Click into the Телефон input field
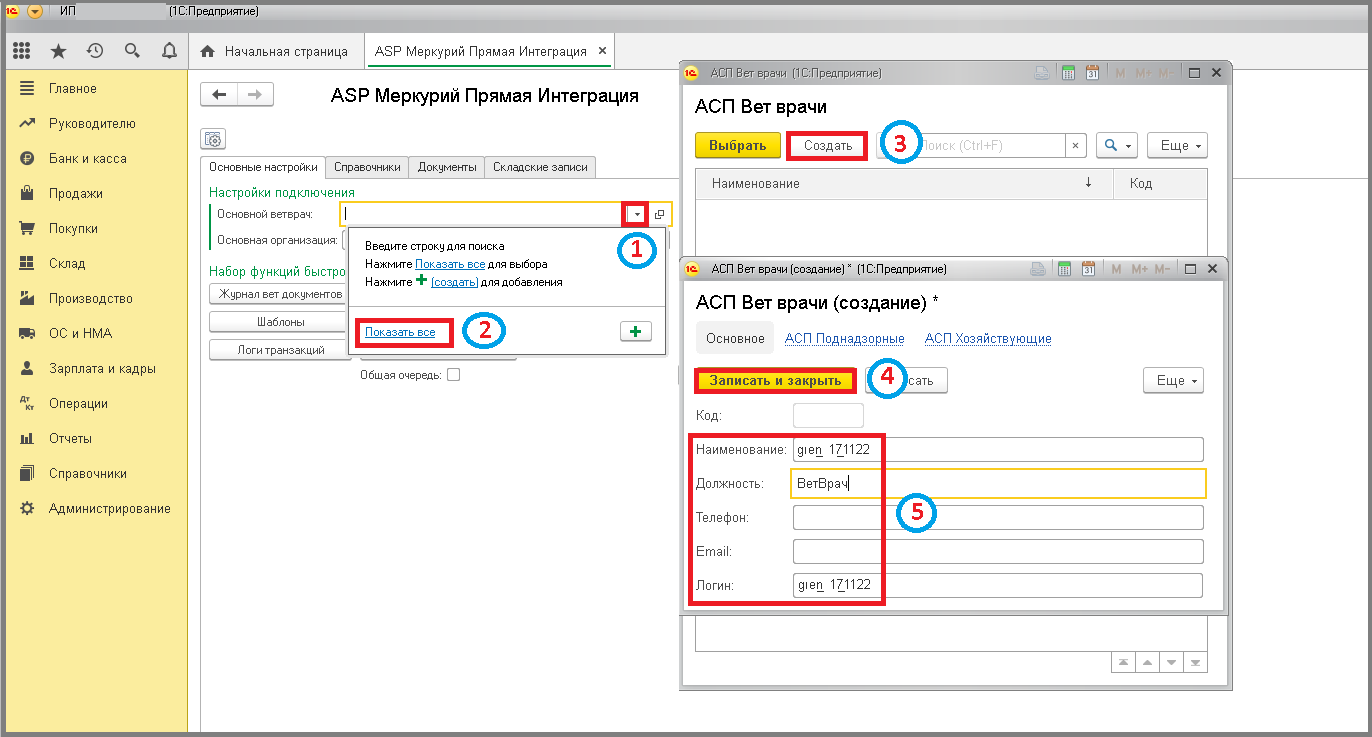The image size is (1372, 737). pyautogui.click(x=998, y=517)
